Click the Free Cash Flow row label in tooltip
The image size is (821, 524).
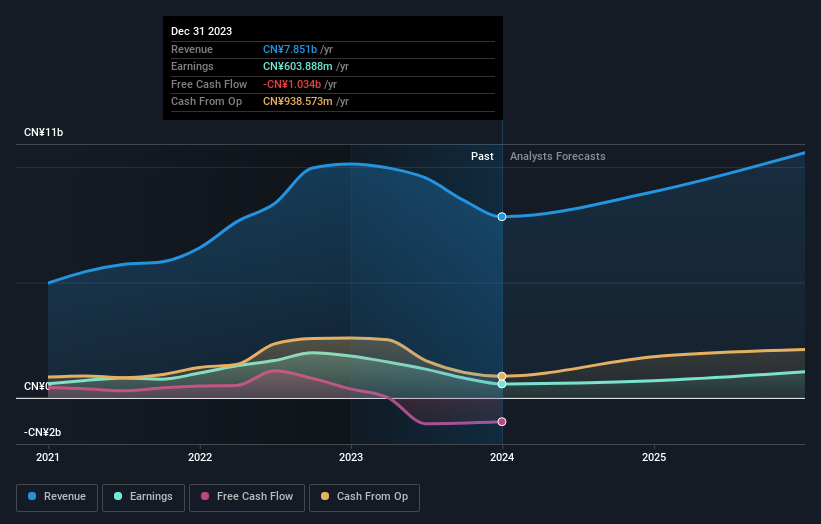209,84
